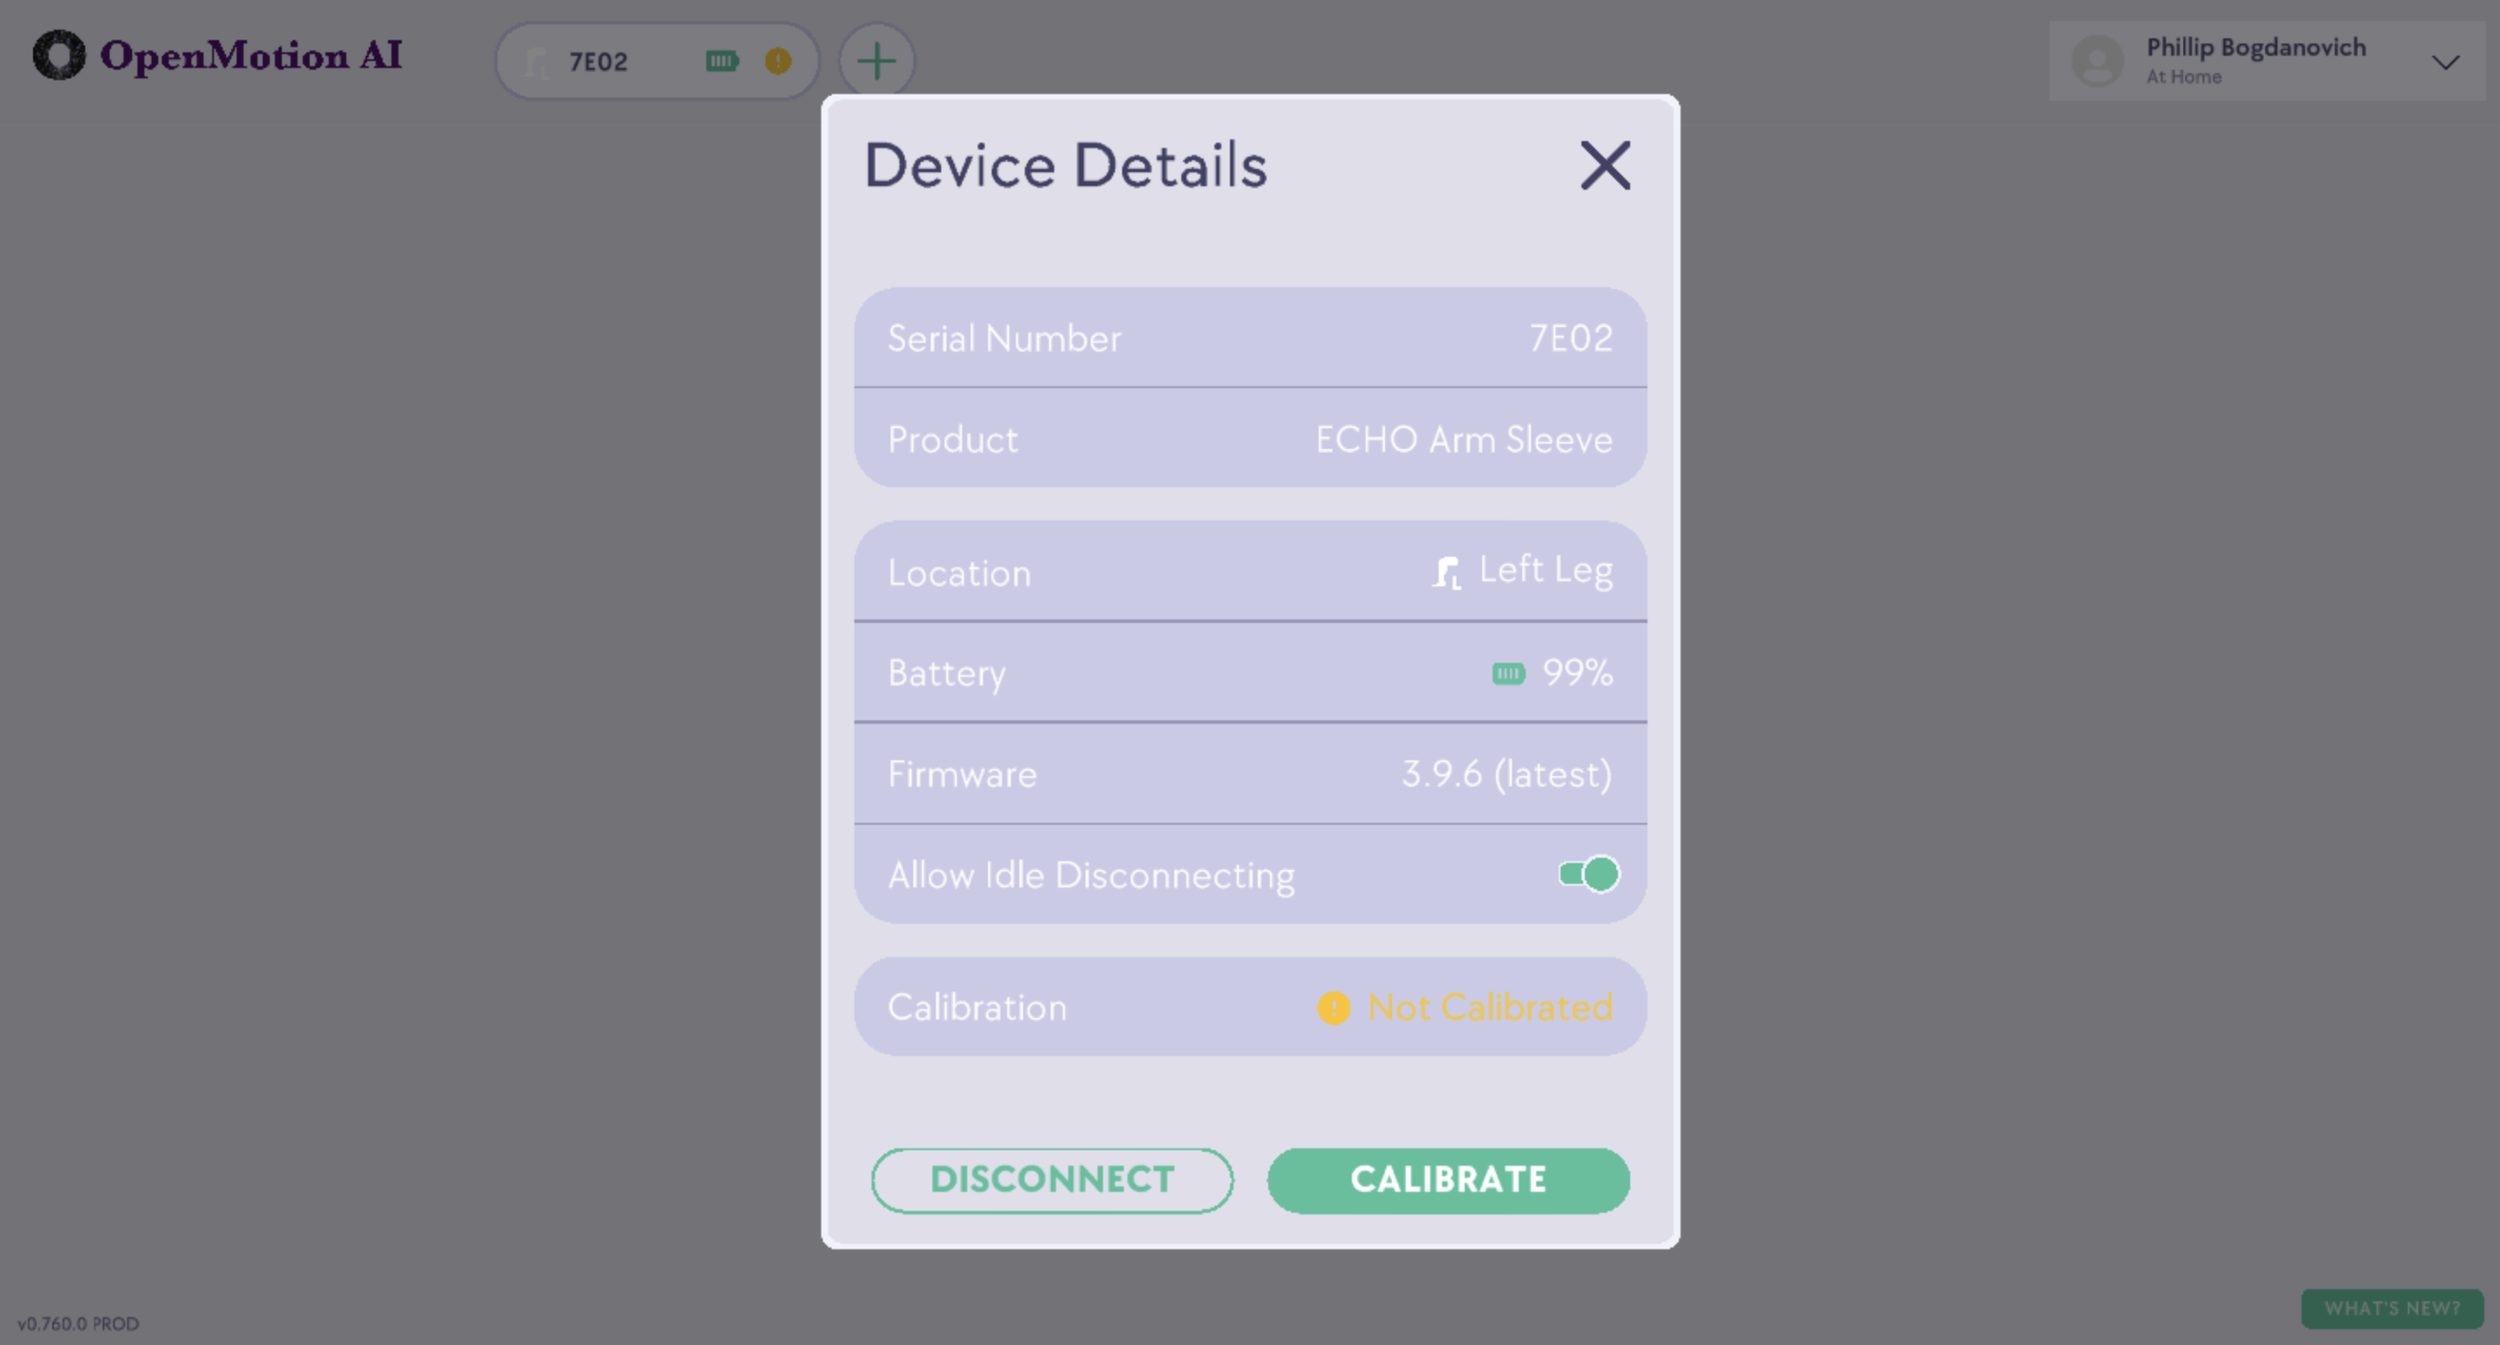
Task: Click the OpenMotion AI logo icon
Action: [58, 55]
